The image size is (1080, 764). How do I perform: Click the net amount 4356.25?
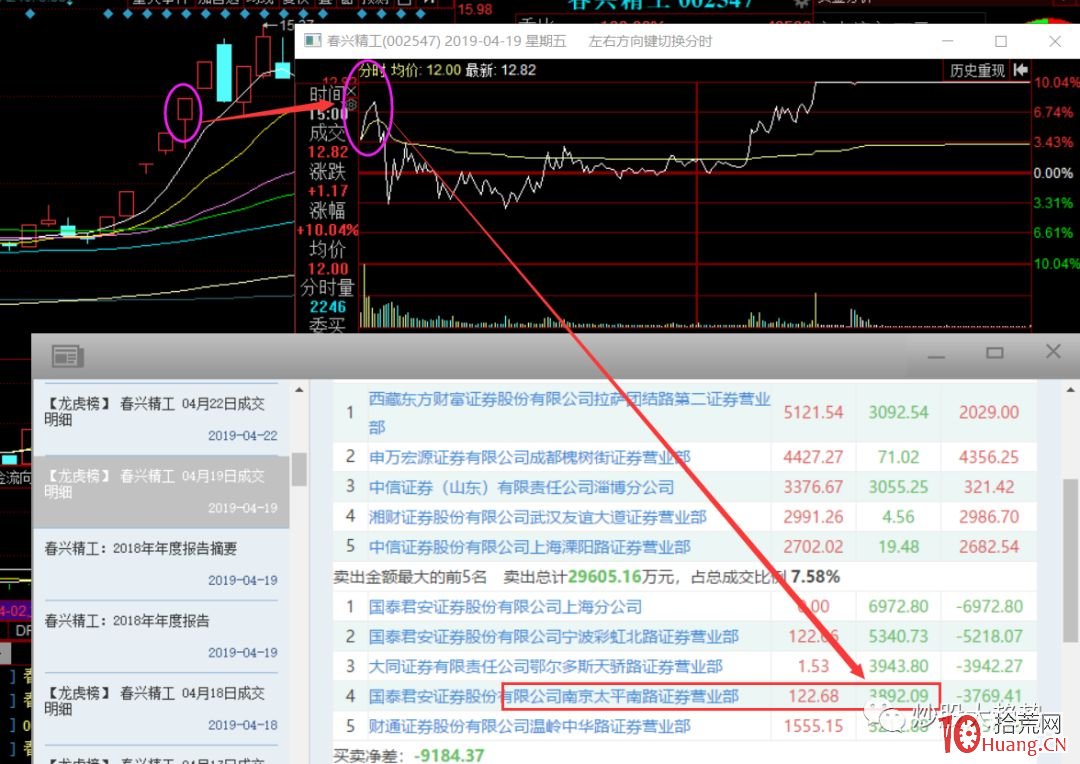989,457
